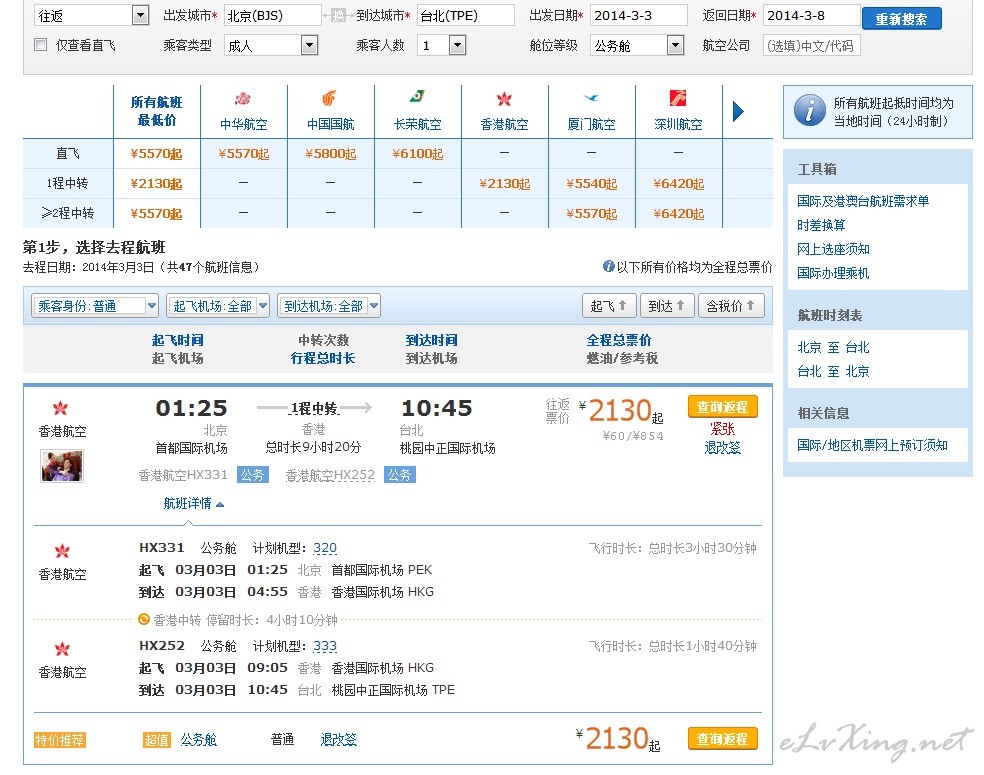984x775 pixels.
Task: Click the return date field 2014-3-8
Action: (811, 16)
